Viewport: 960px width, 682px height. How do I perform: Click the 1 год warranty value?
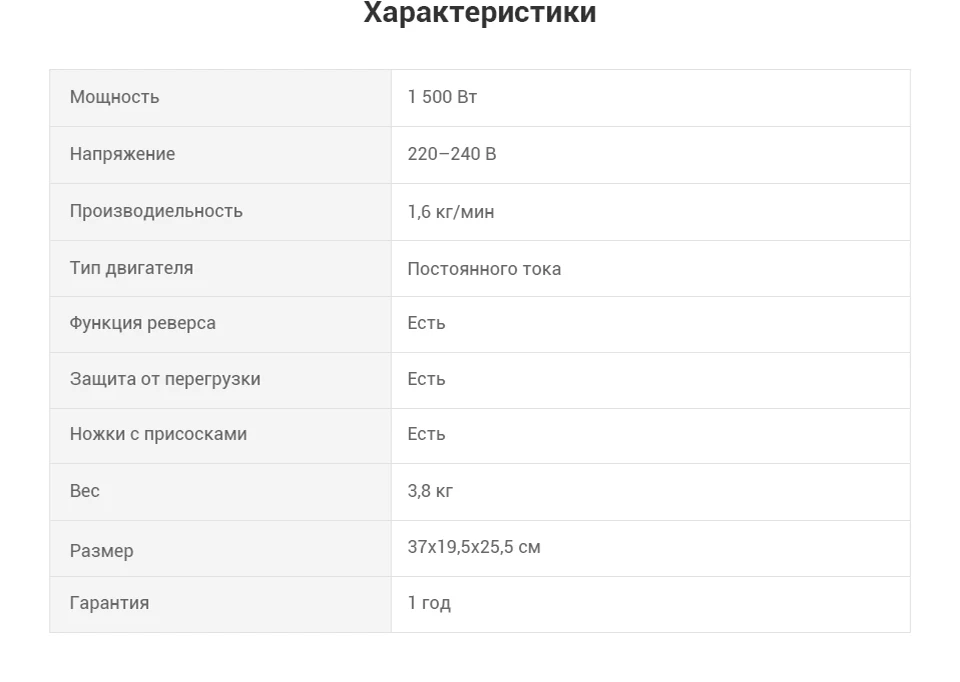click(x=429, y=603)
